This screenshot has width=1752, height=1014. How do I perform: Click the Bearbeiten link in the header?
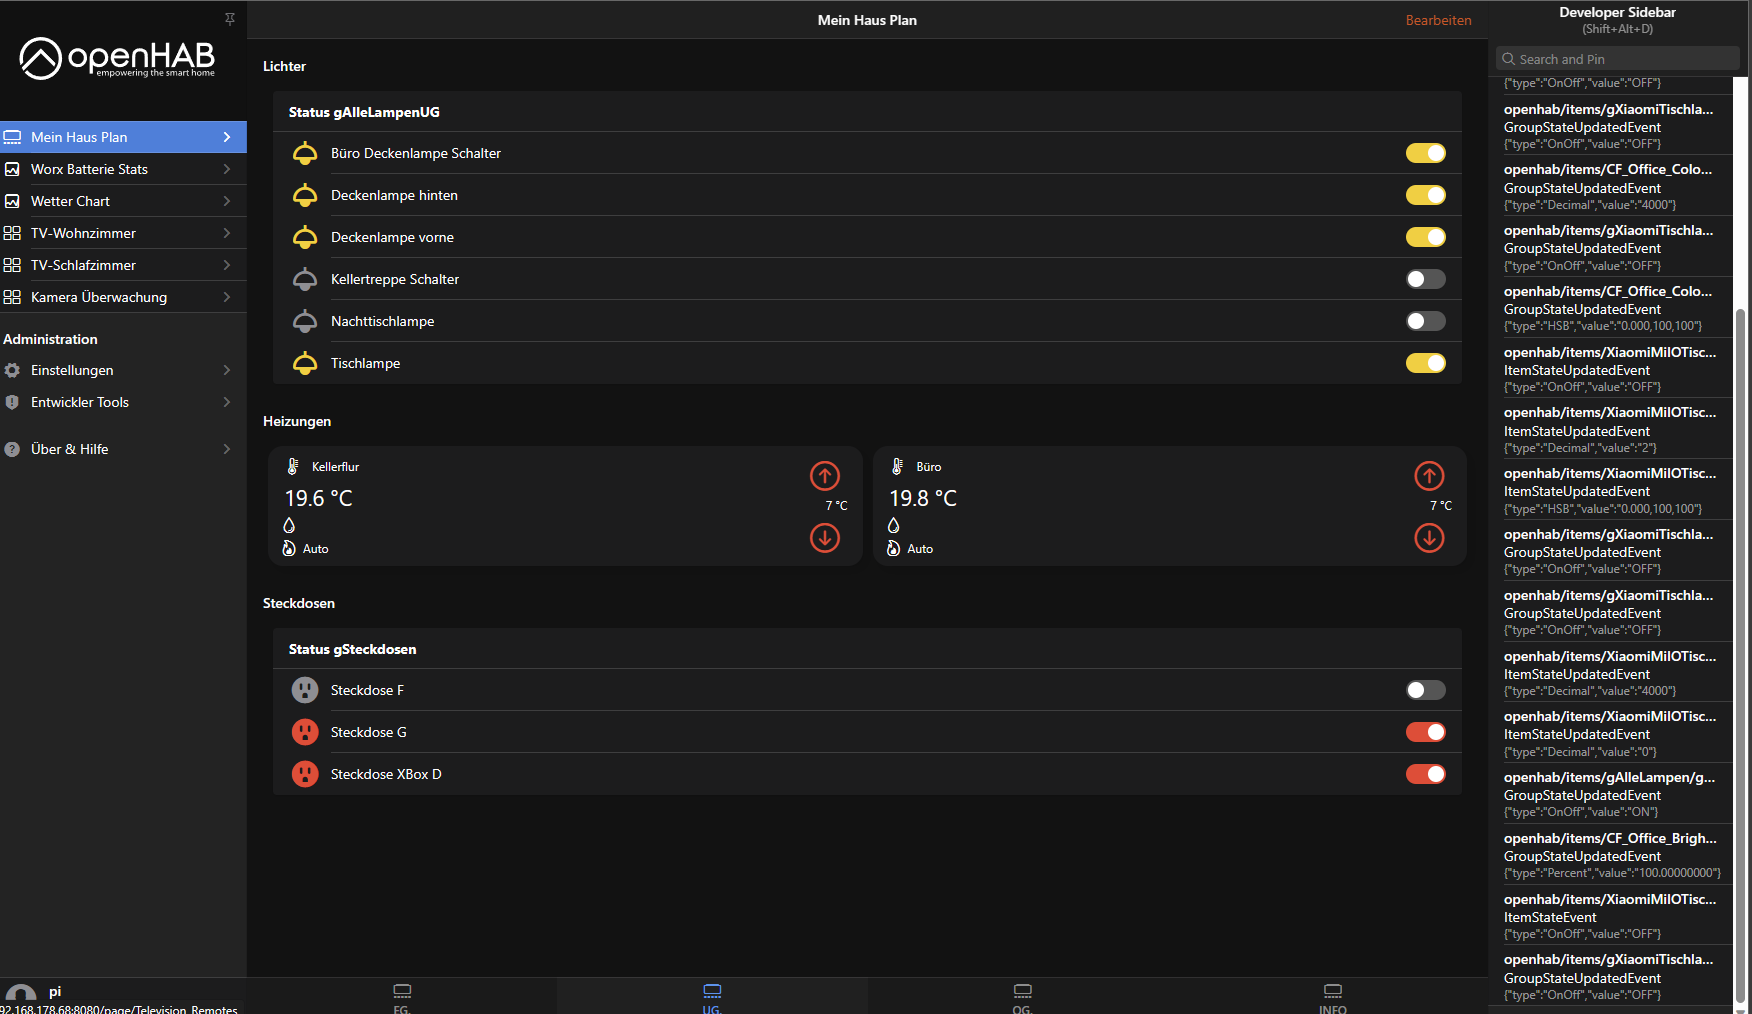(x=1438, y=19)
